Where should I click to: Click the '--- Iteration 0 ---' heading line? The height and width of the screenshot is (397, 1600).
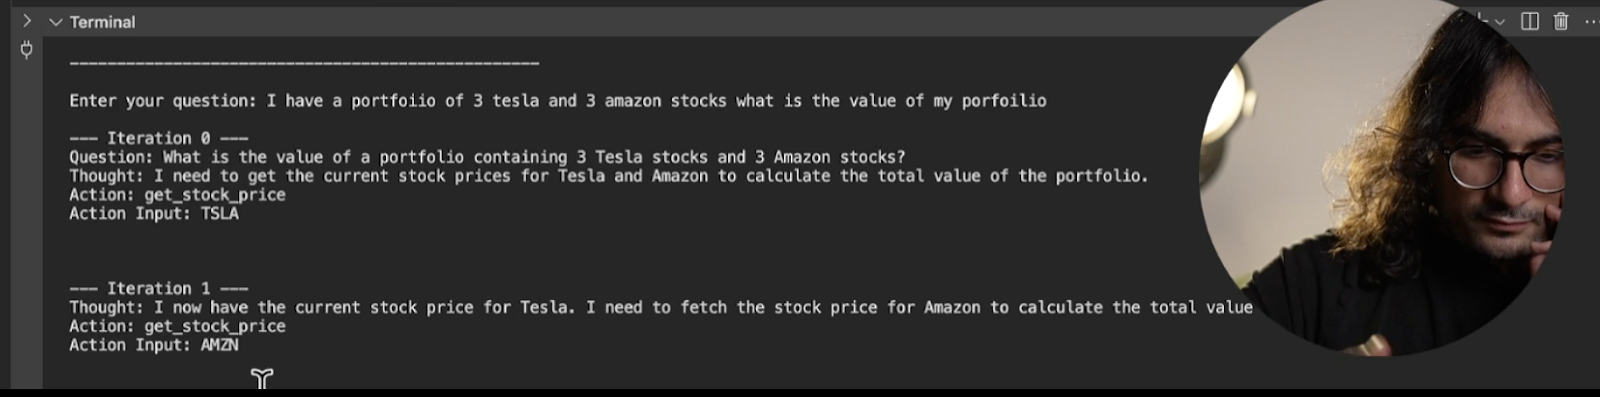[159, 138]
